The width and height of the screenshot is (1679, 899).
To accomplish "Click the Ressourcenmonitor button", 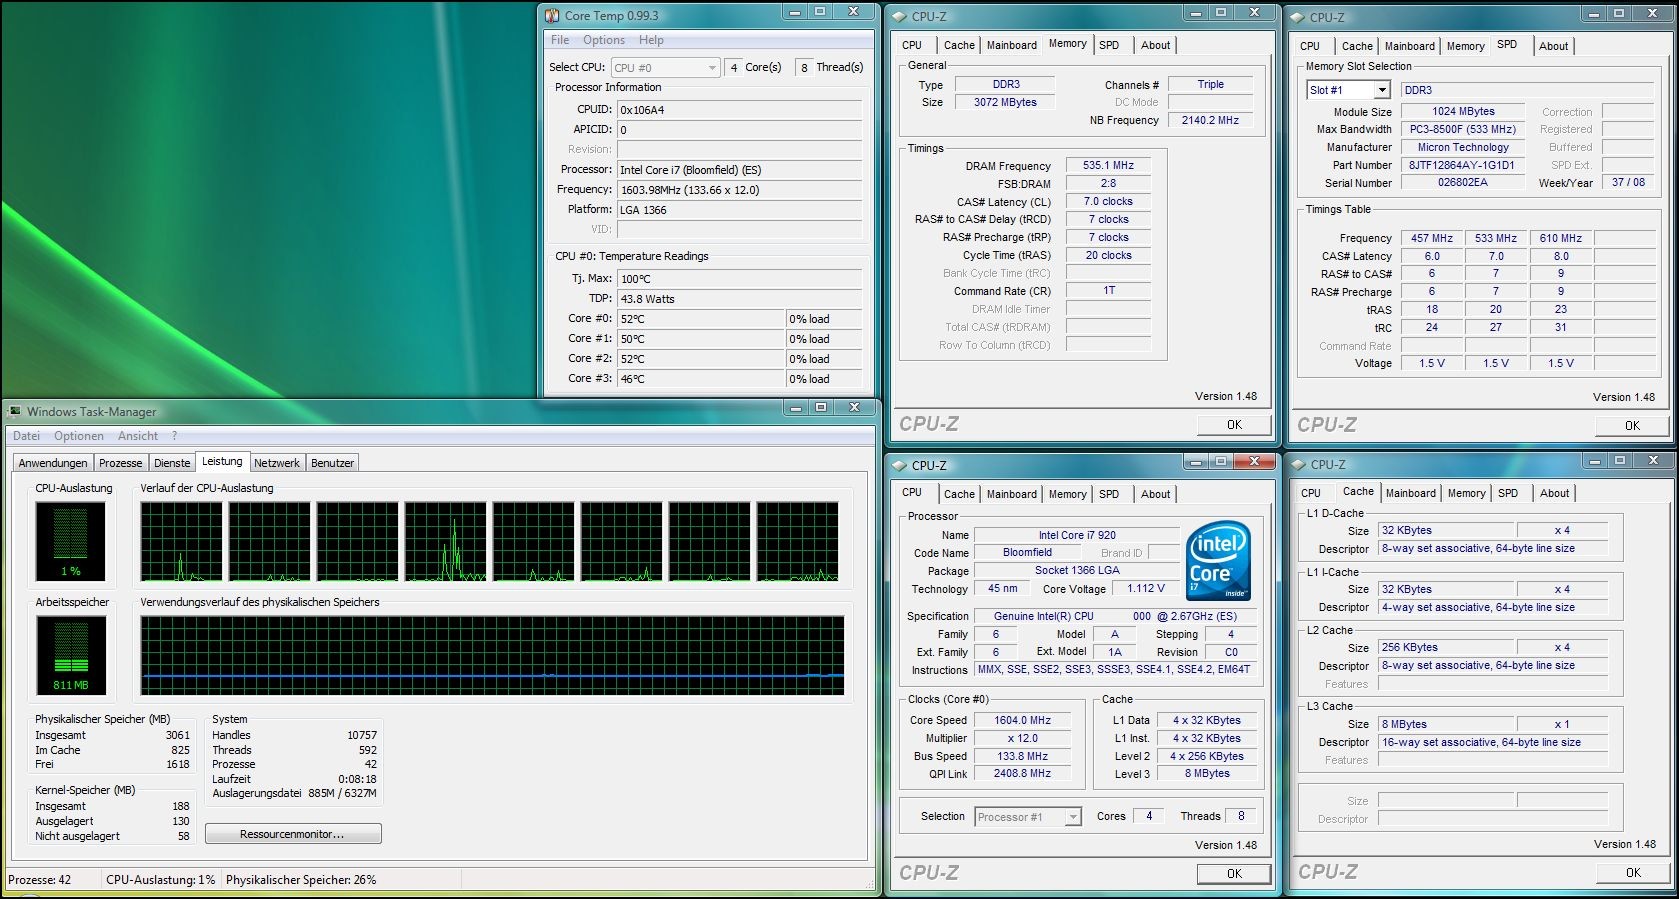I will click(293, 834).
